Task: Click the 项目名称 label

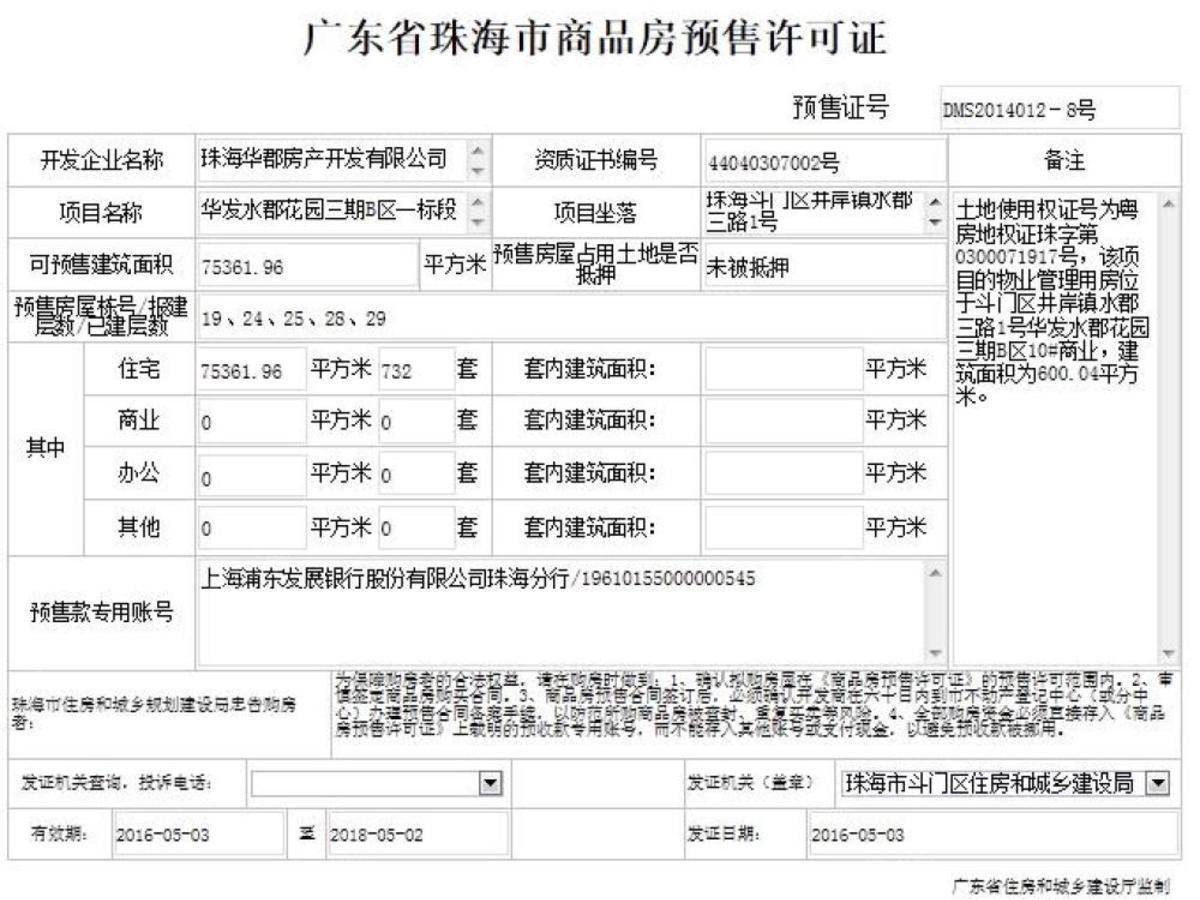Action: [101, 213]
